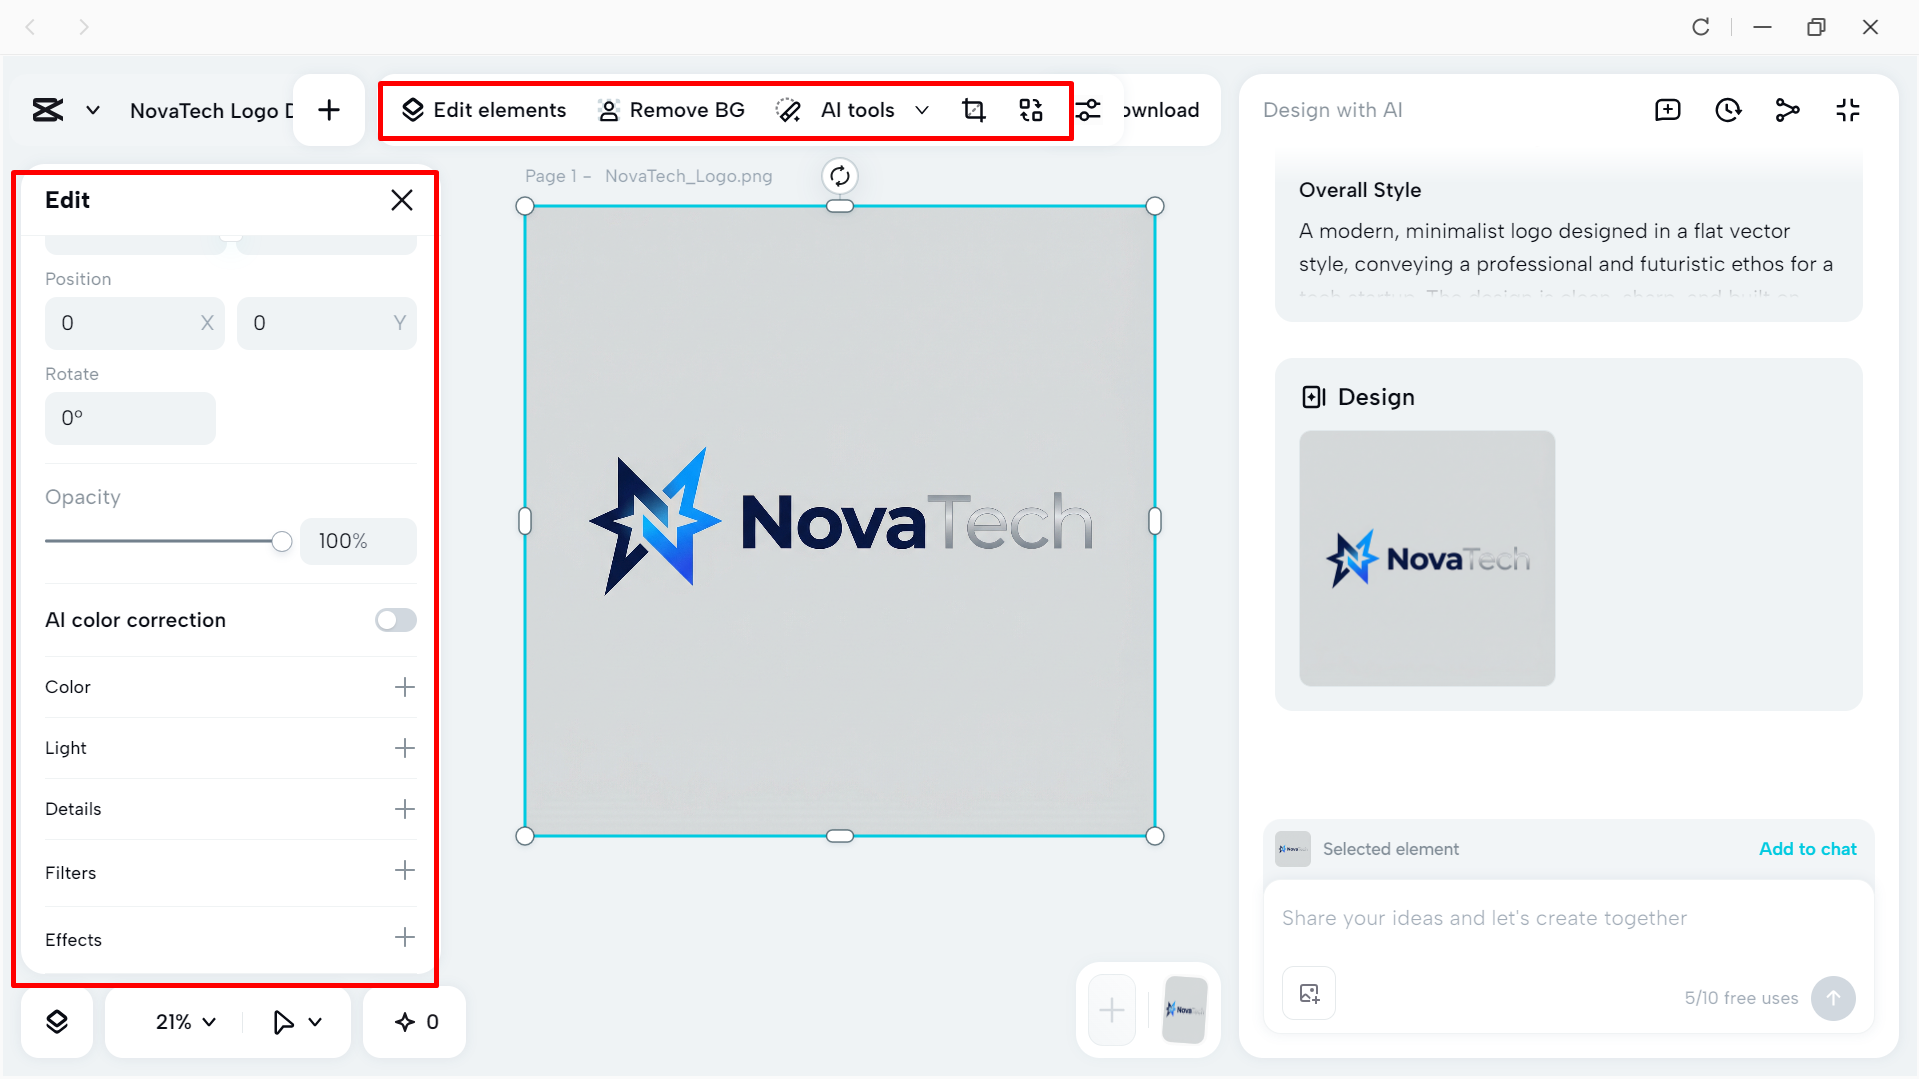The width and height of the screenshot is (1919, 1079).
Task: Expand the Effects section
Action: click(x=404, y=938)
